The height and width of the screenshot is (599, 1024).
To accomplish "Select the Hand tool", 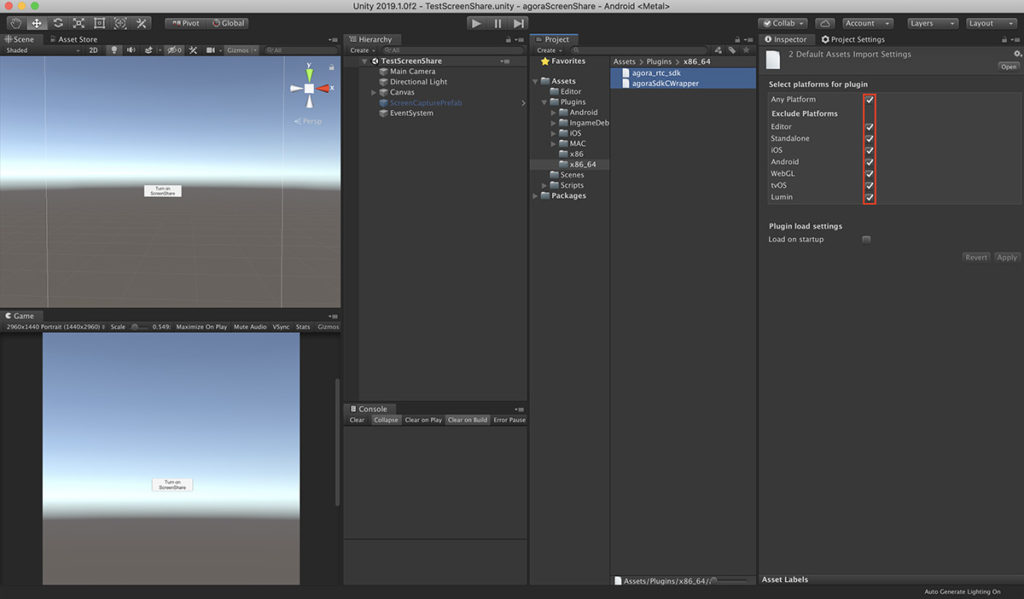I will 16,23.
